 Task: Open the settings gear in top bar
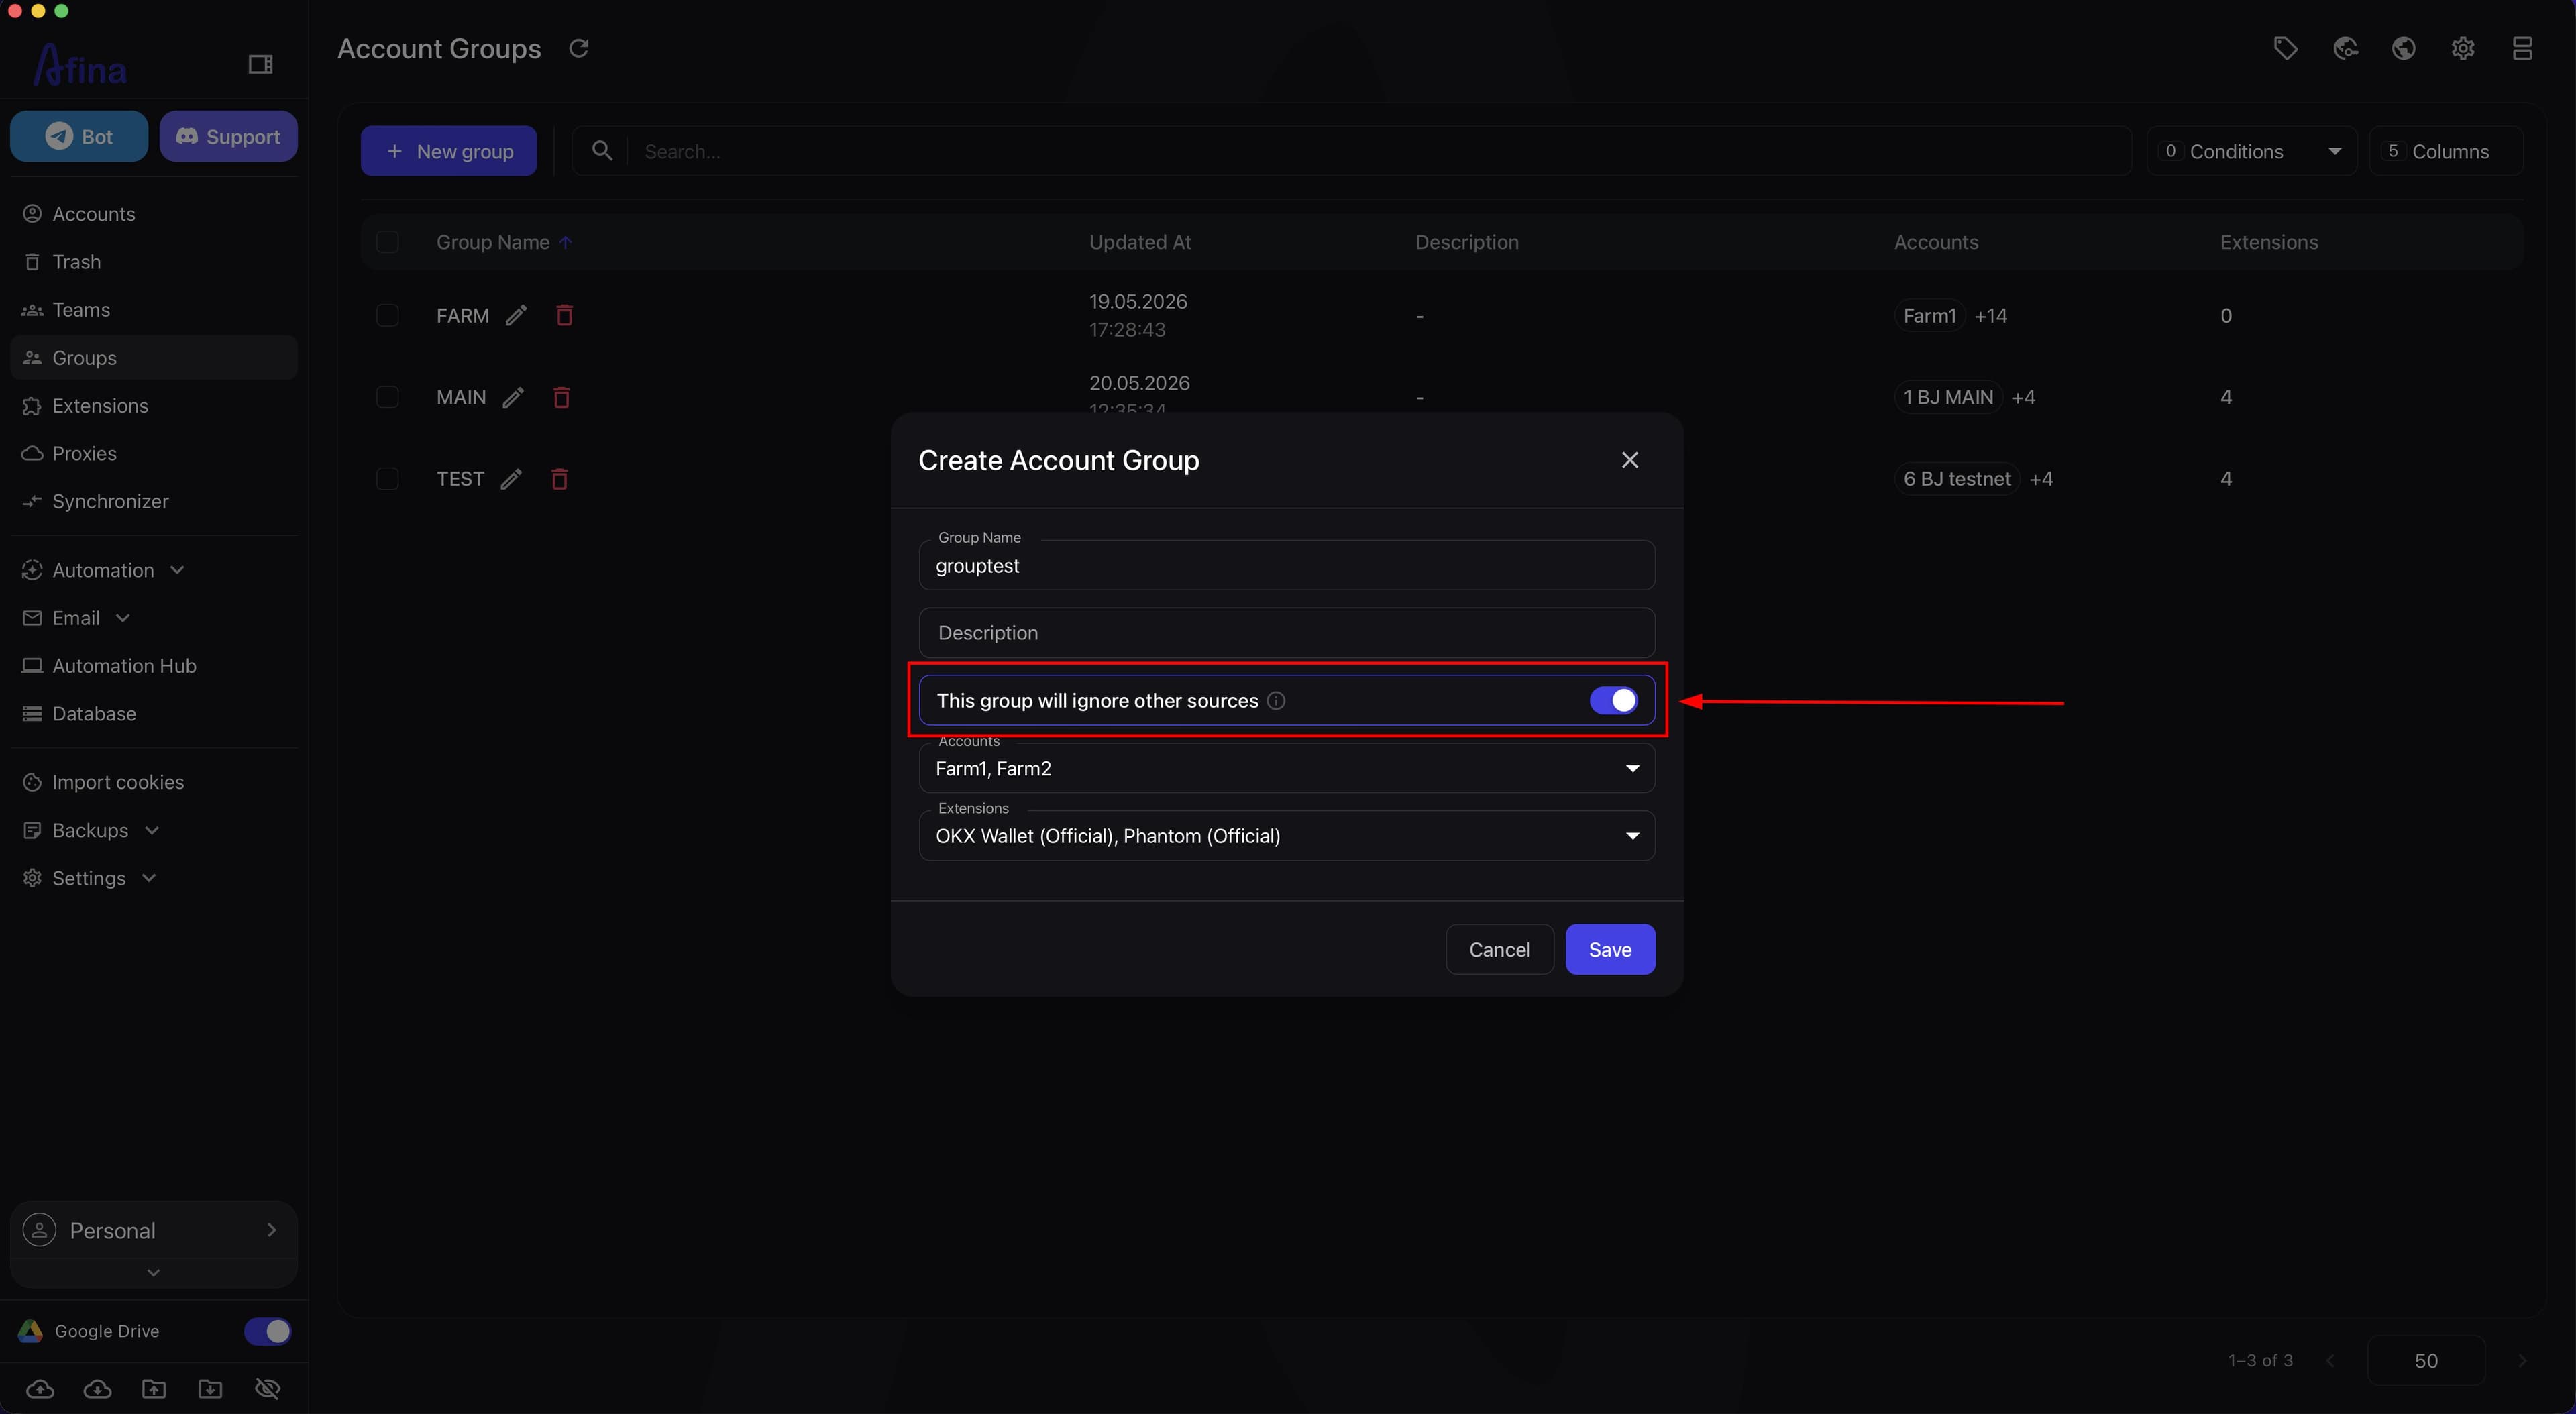[2463, 48]
